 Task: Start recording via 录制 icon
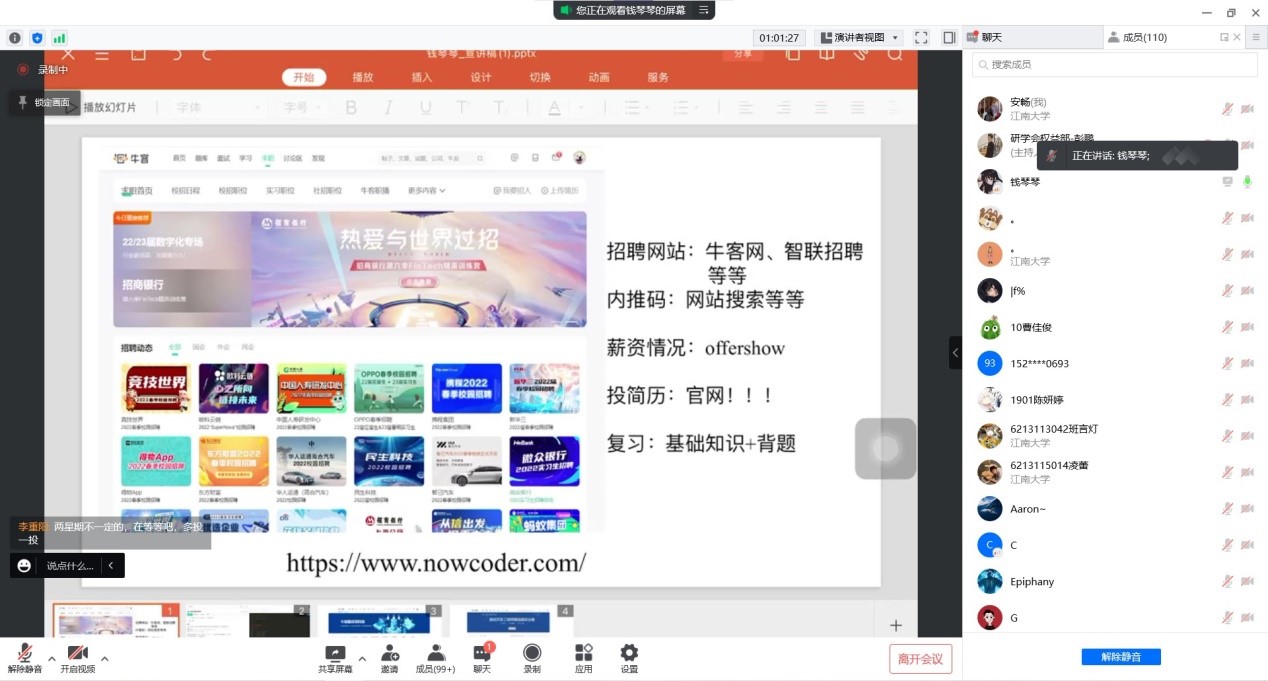pos(532,653)
